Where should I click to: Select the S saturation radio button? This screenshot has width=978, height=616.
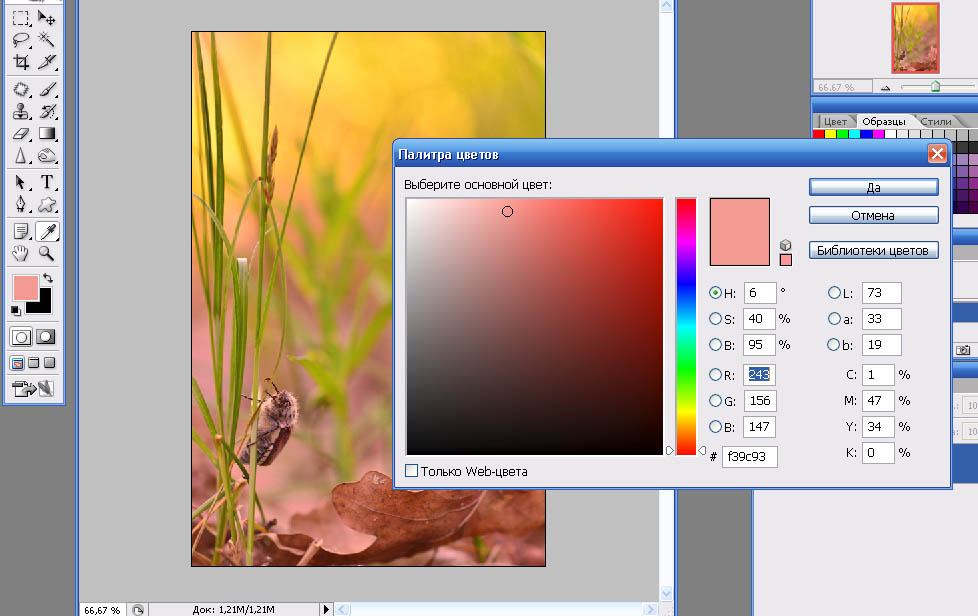pyautogui.click(x=715, y=319)
